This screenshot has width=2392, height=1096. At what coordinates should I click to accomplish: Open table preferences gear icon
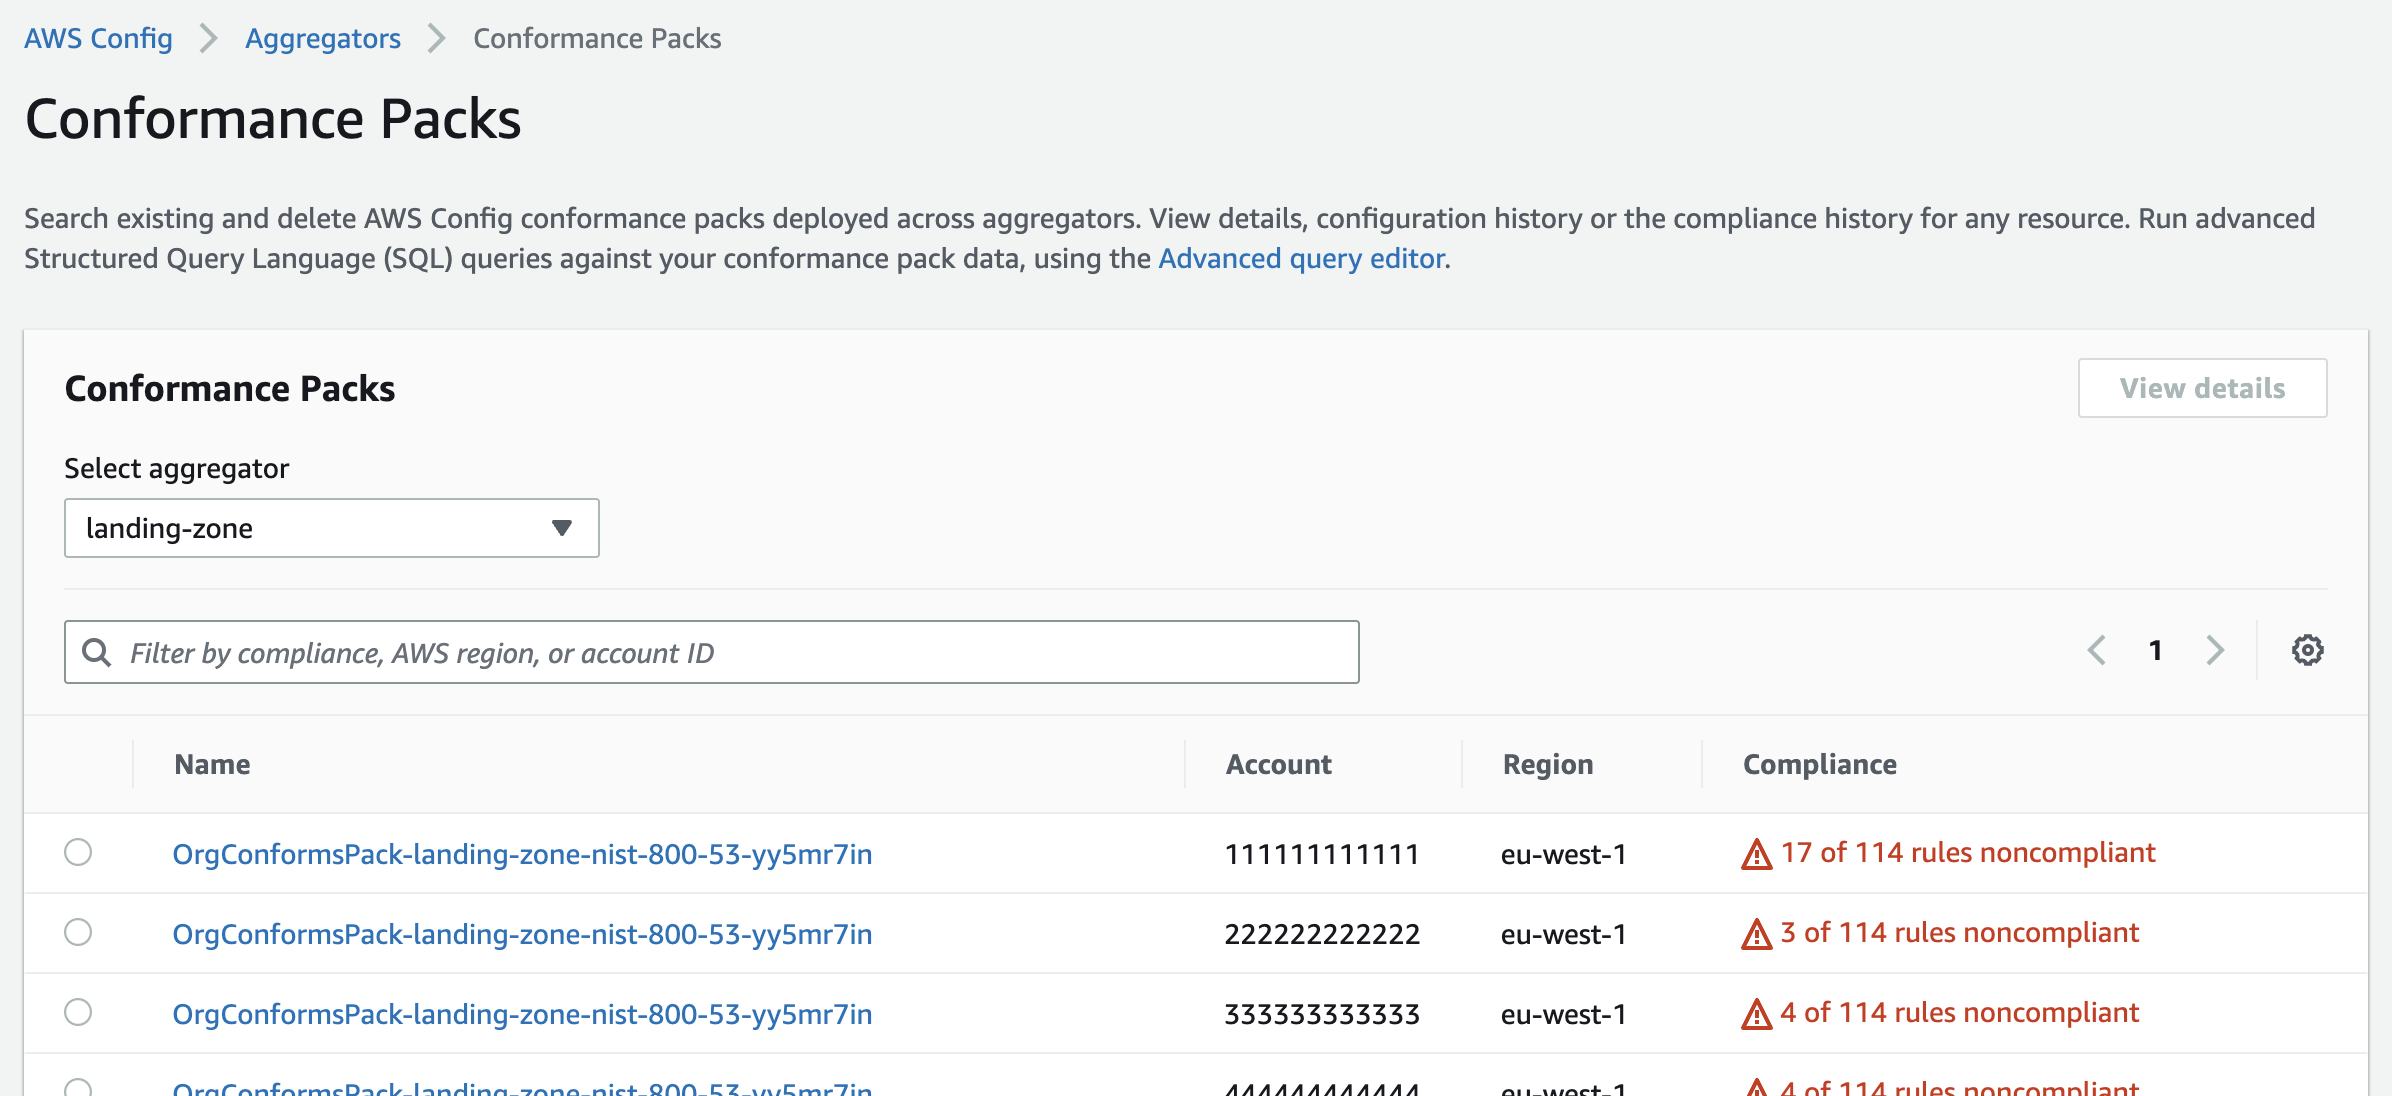pos(2307,651)
